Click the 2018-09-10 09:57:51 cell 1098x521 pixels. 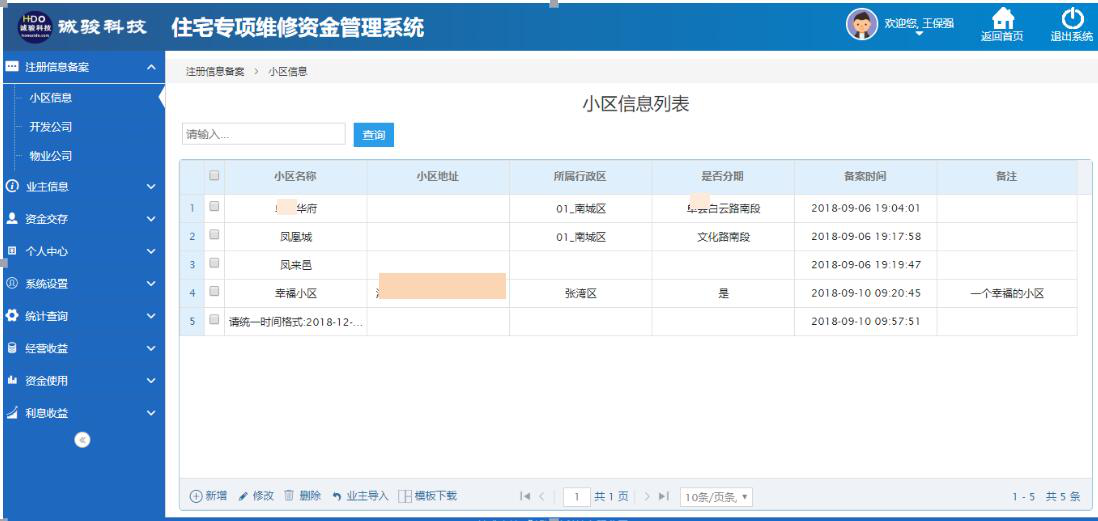[866, 321]
